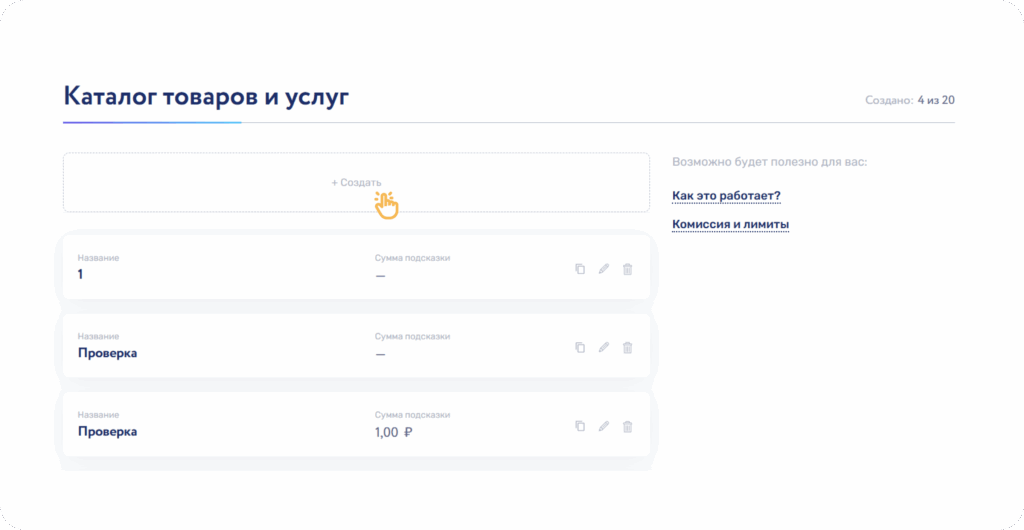Select the name of Проверка priced 1,00 ₽
Viewport: 1024px width, 530px height.
[x=107, y=432]
